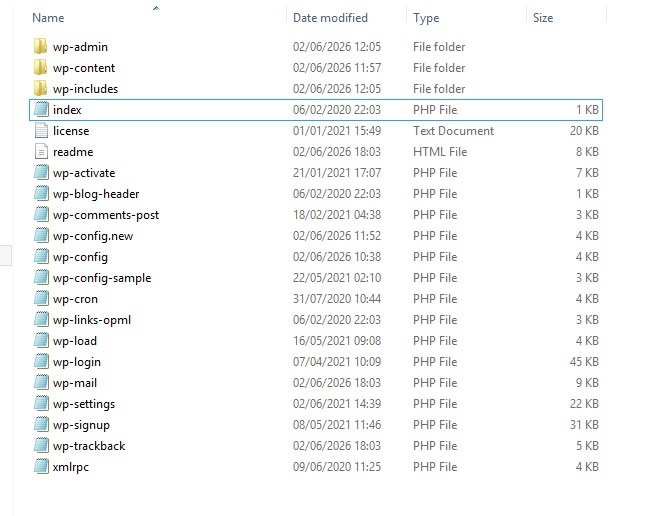Click the wp-activate file icon
667x516 pixels.
(x=41, y=173)
